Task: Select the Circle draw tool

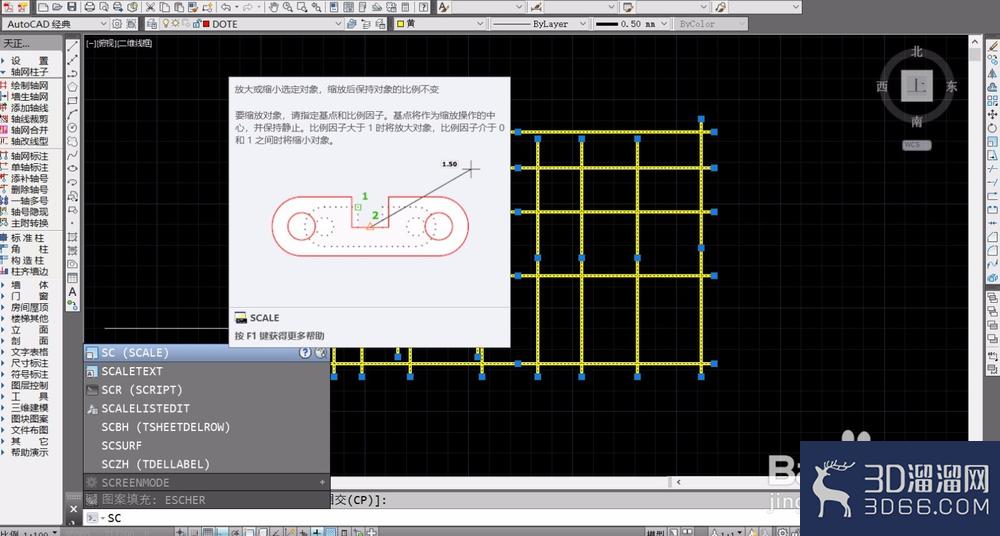Action: pyautogui.click(x=73, y=128)
